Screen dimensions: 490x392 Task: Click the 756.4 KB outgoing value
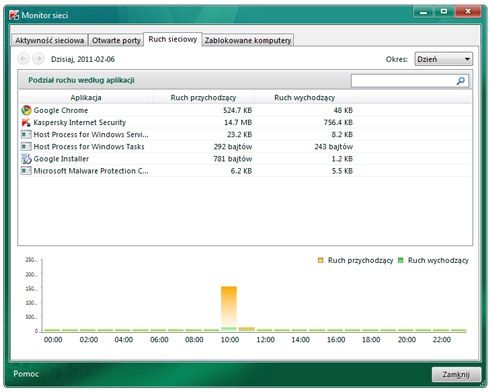pos(338,123)
